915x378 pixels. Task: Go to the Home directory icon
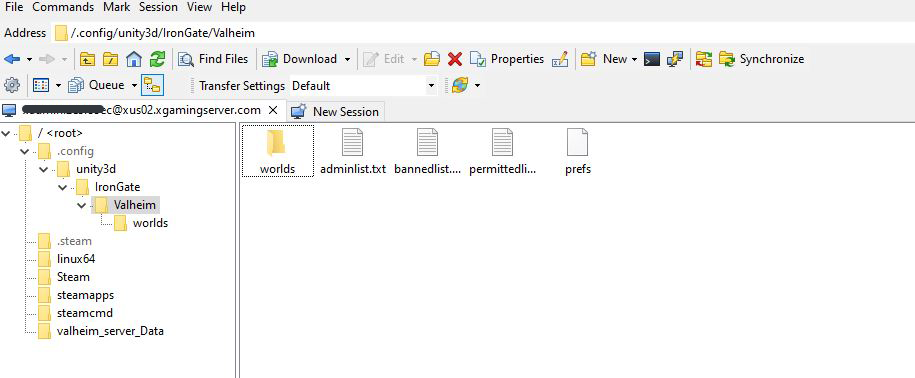click(x=134, y=59)
